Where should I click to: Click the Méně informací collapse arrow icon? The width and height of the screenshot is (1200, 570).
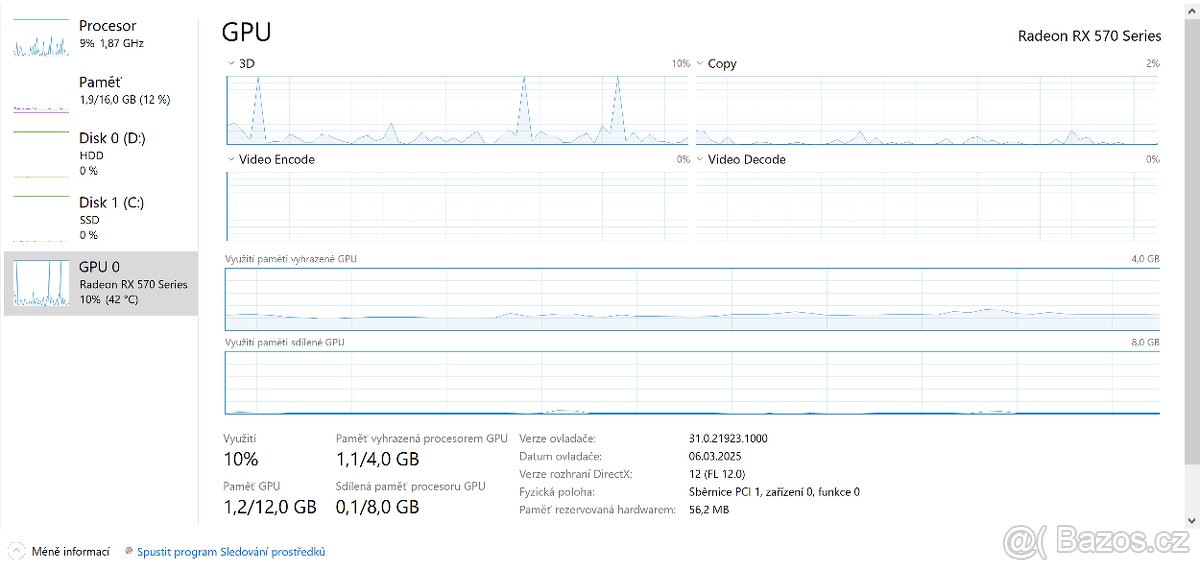click(16, 551)
